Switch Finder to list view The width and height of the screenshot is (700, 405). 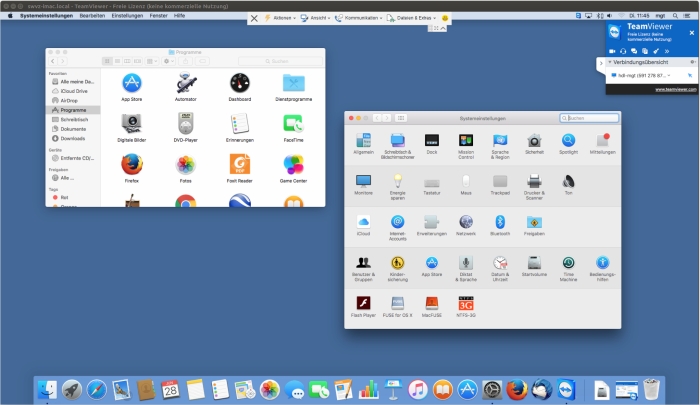[x=117, y=61]
